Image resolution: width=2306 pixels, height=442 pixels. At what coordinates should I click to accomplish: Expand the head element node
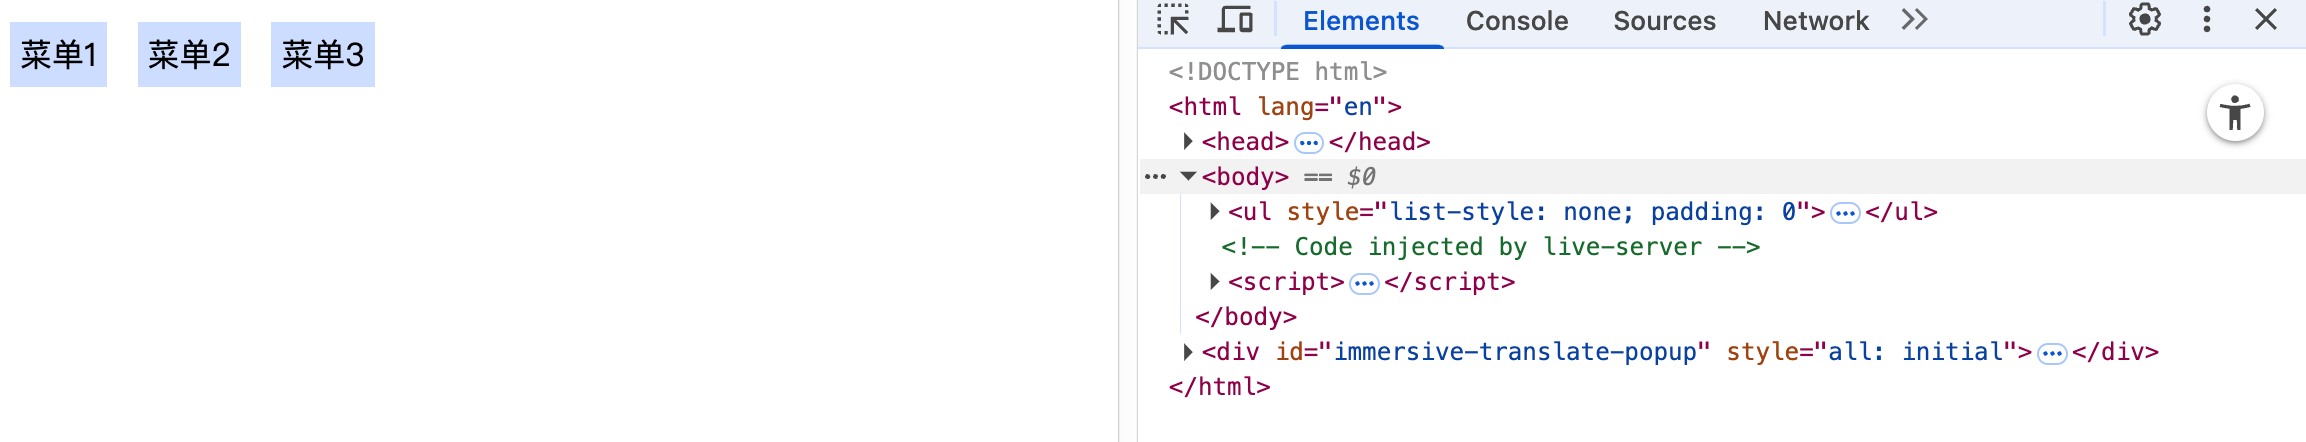[x=1187, y=142]
